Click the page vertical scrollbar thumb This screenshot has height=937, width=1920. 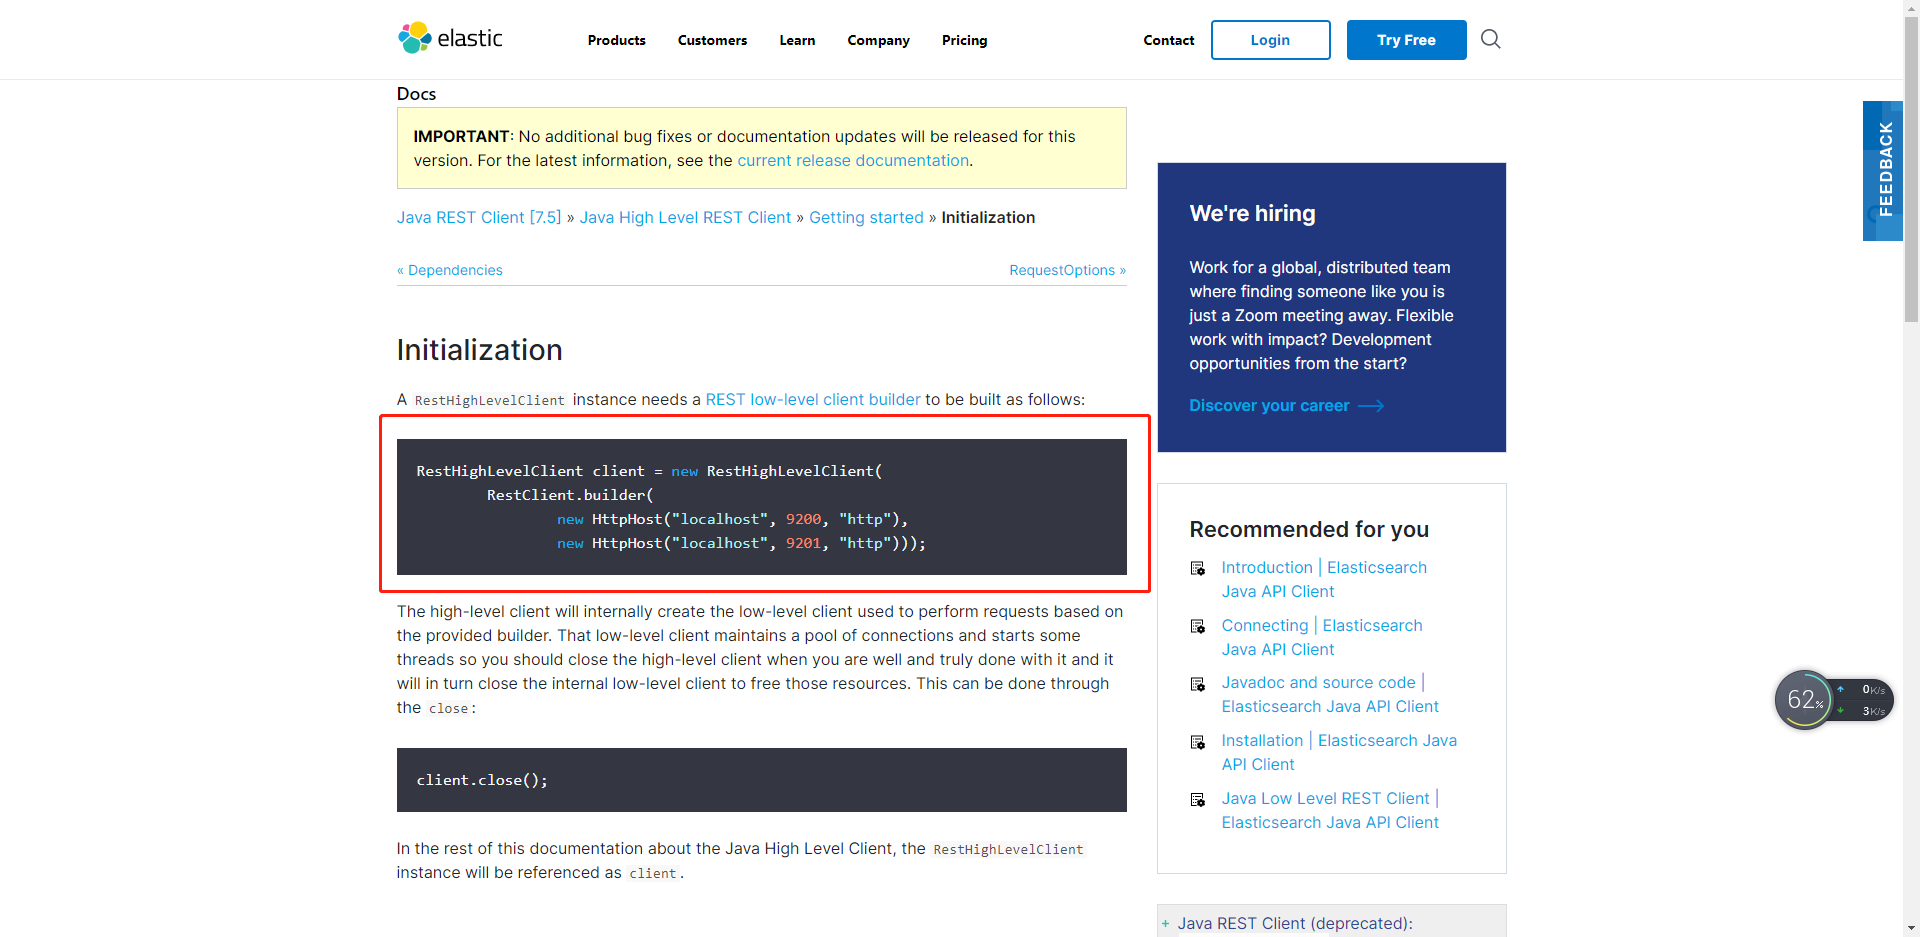pos(1911,170)
